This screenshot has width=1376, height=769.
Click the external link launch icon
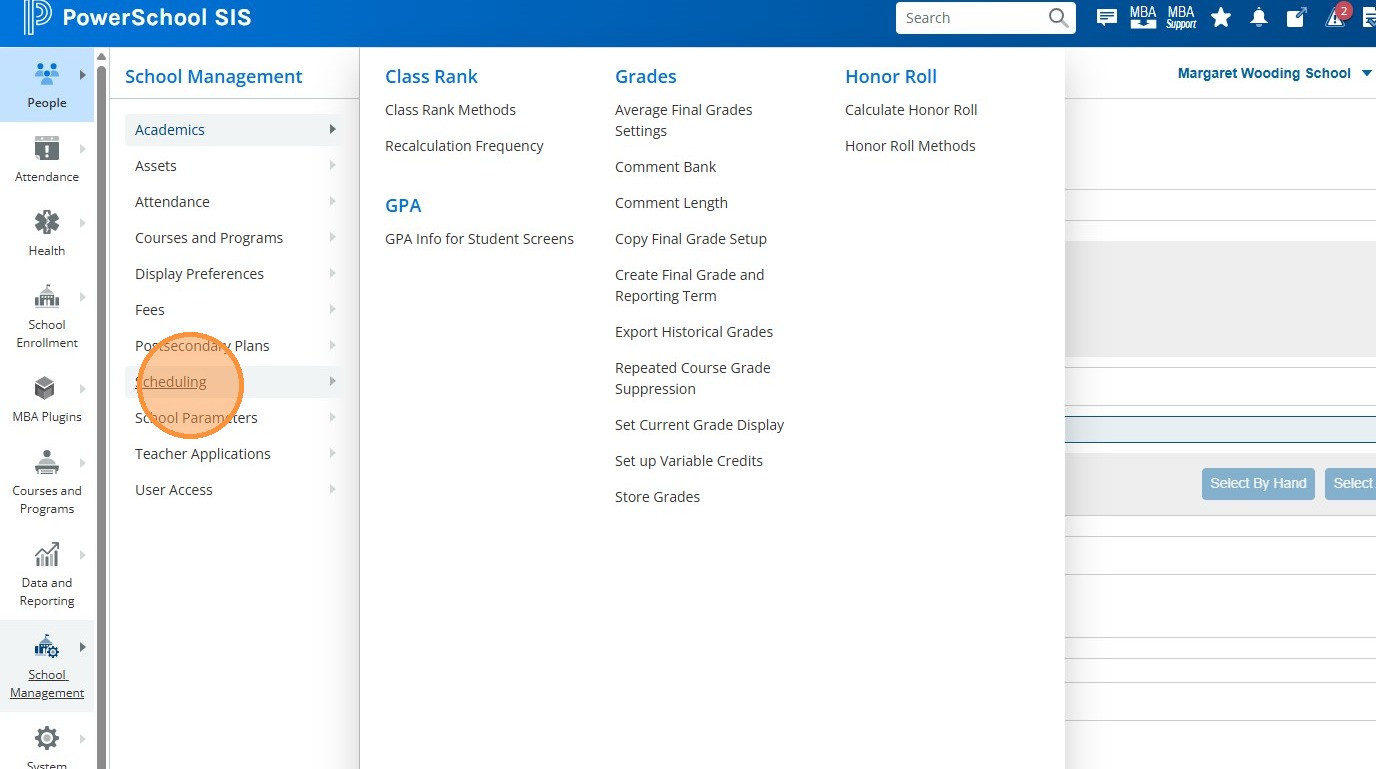pyautogui.click(x=1296, y=17)
